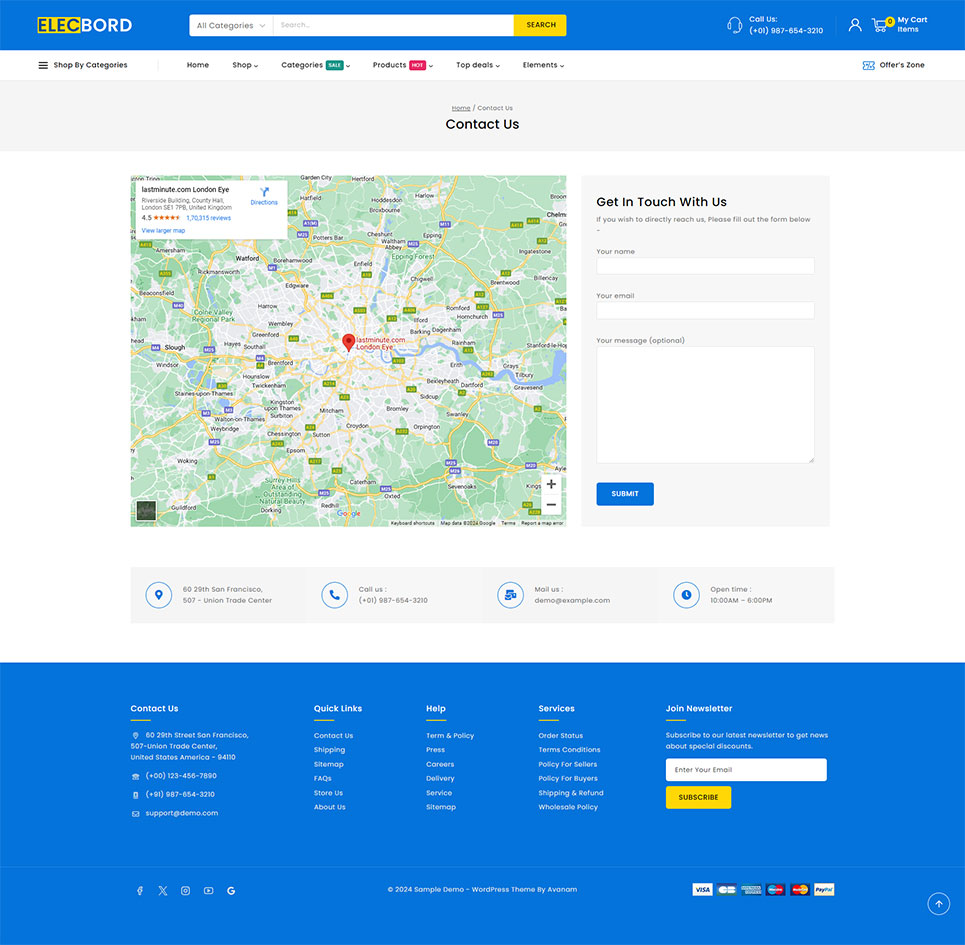Screen dimensions: 965x945
Task: Zoom out on the map
Action: pos(551,505)
